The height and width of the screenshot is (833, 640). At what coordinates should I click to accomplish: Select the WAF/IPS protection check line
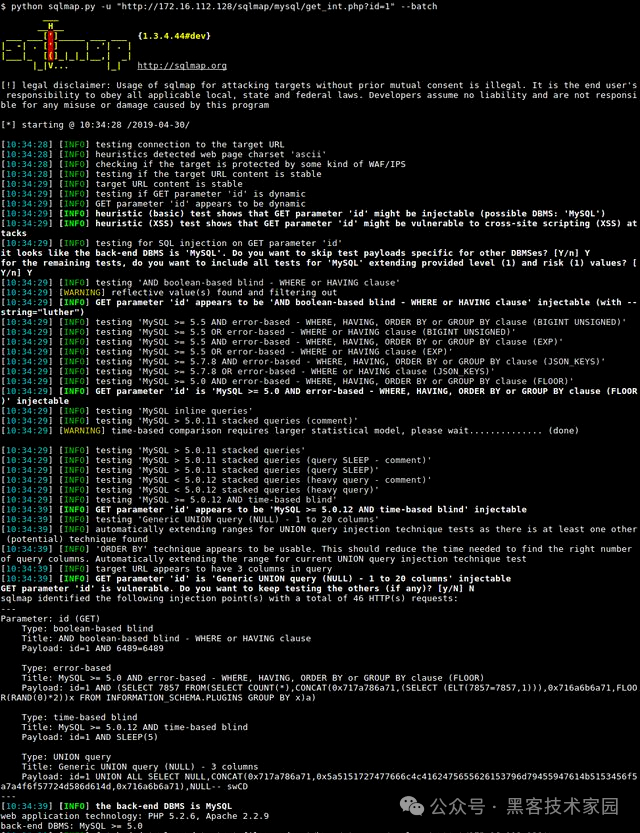[x=203, y=164]
